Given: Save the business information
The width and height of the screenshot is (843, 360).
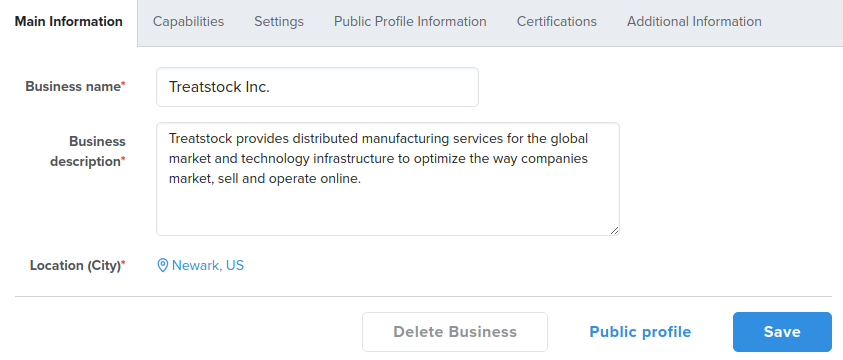Looking at the screenshot, I should click(x=782, y=332).
